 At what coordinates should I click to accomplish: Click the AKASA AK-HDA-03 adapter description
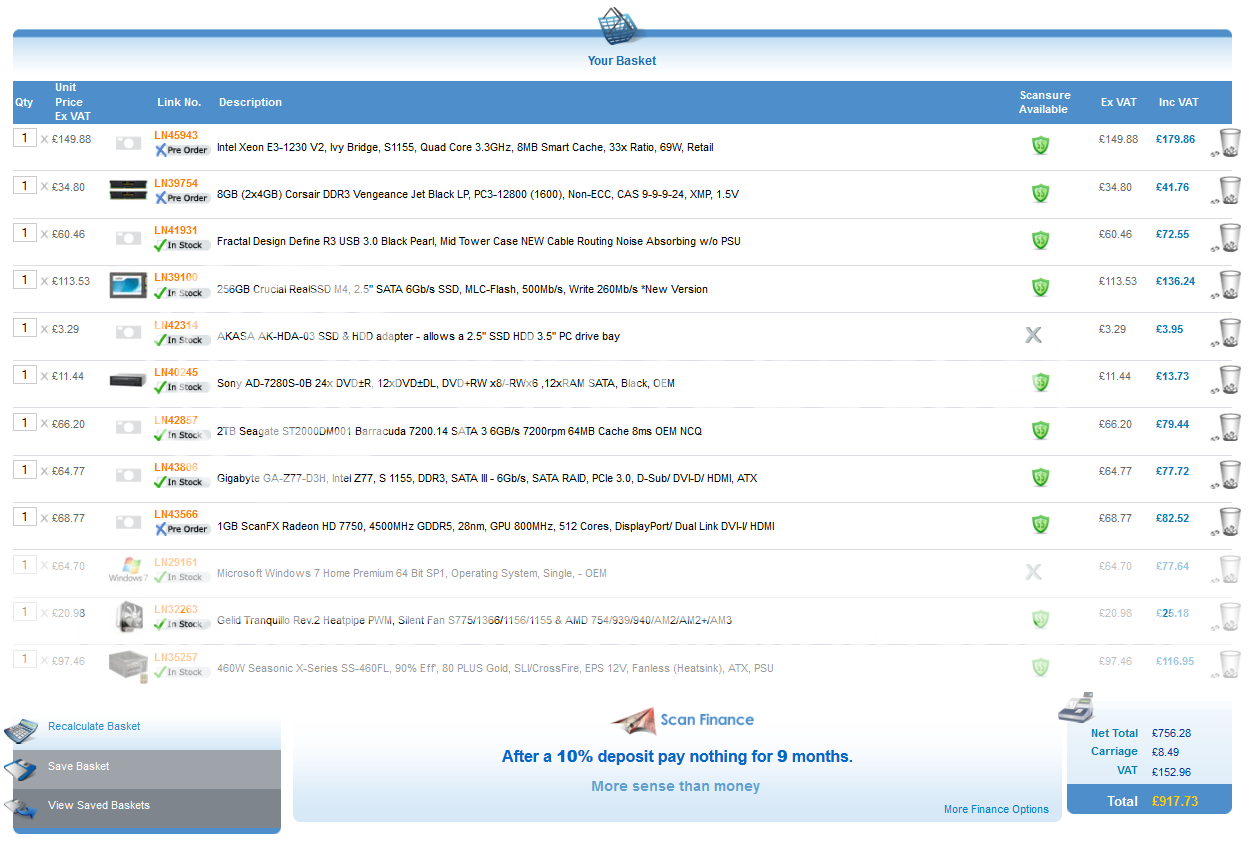tap(418, 336)
